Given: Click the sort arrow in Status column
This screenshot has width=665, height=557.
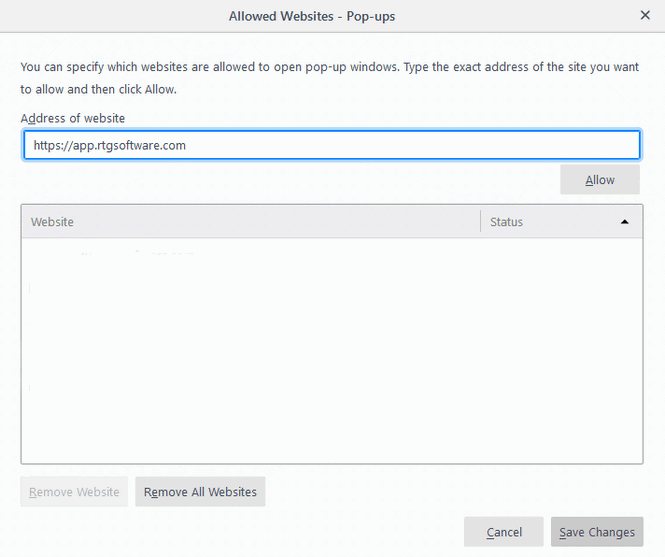Looking at the screenshot, I should 625,222.
